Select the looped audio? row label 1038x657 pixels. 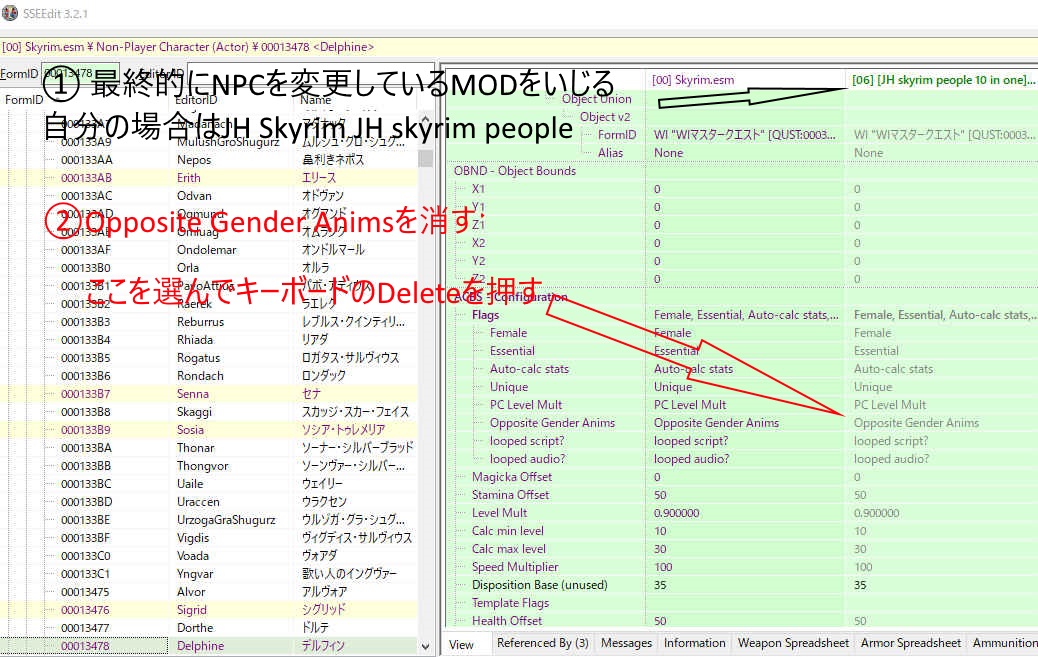[x=528, y=458]
